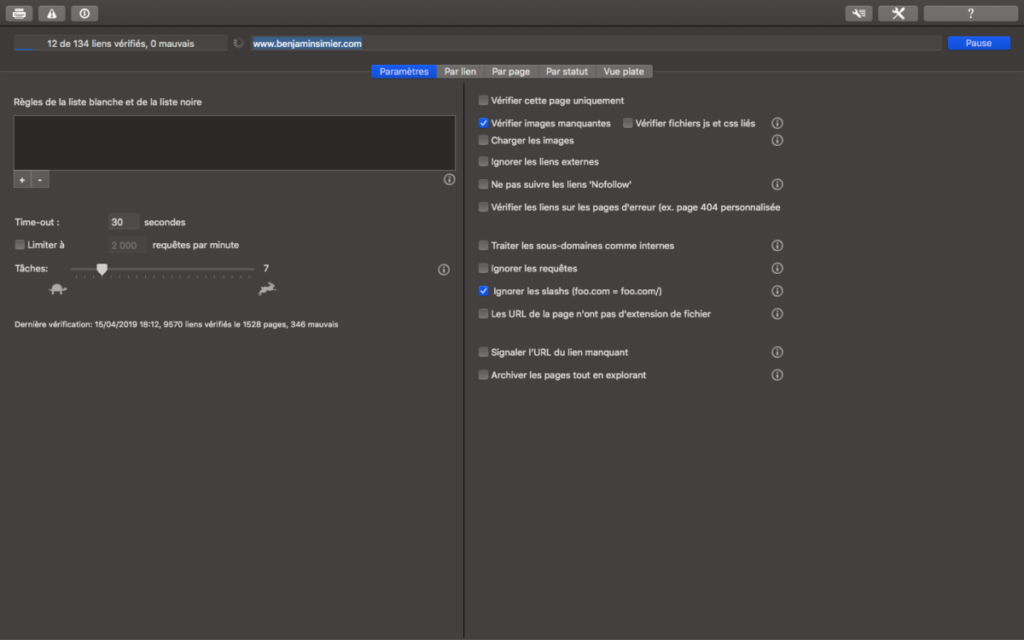
Task: Switch to the Par lien tab
Action: click(460, 72)
